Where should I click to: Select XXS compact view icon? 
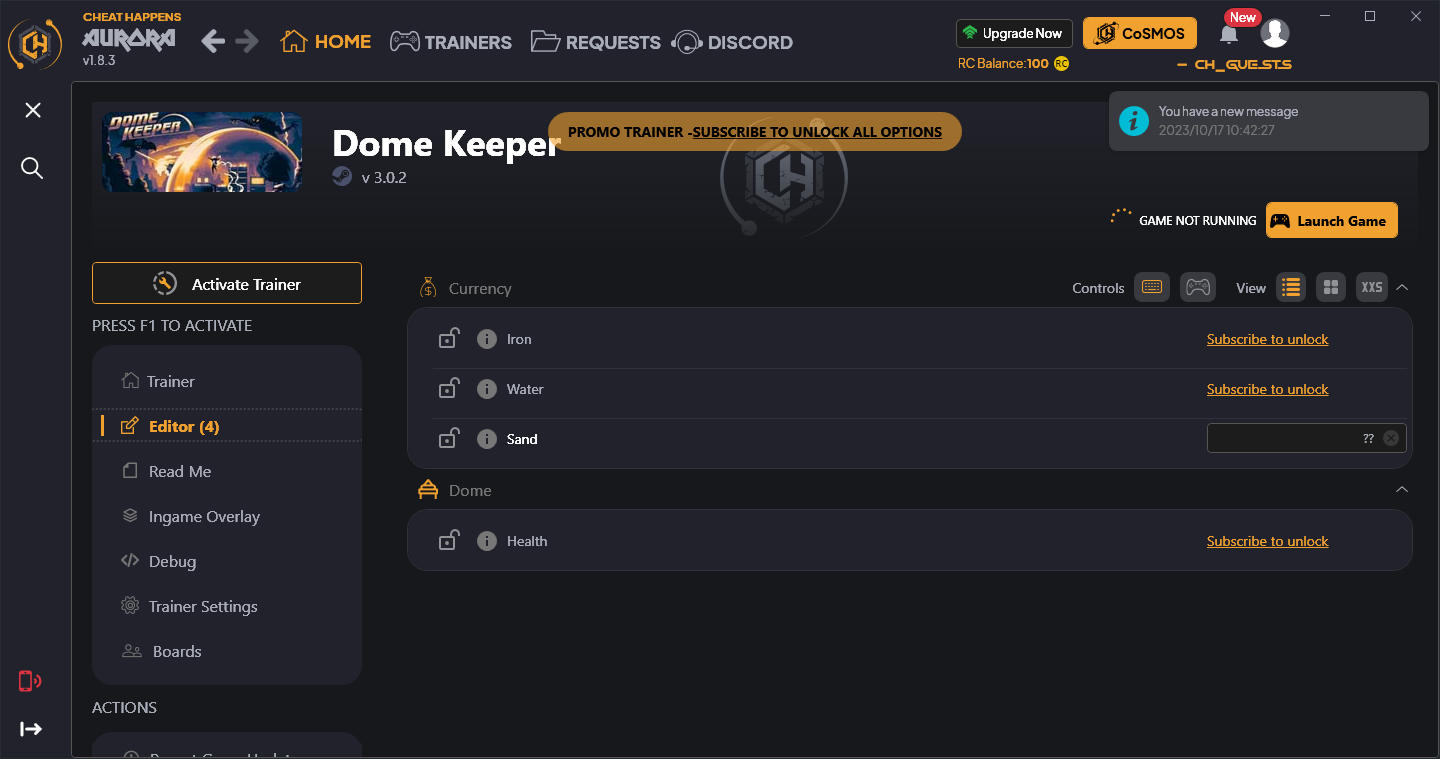pyautogui.click(x=1372, y=287)
